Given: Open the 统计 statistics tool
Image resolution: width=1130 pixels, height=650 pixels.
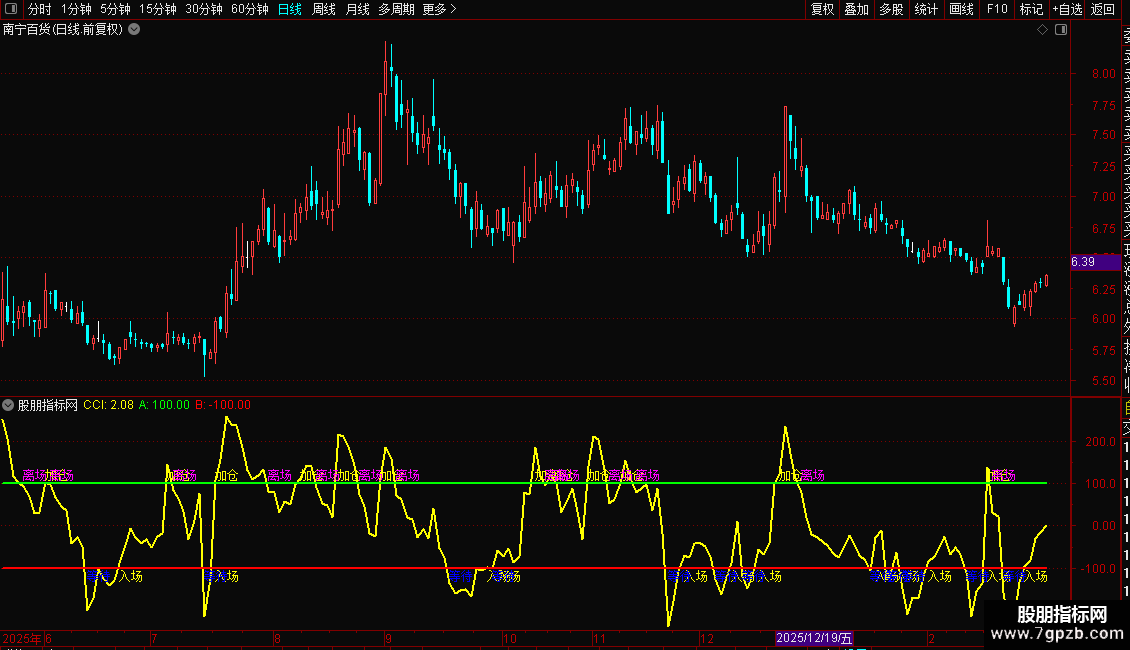Looking at the screenshot, I should pyautogui.click(x=926, y=9).
